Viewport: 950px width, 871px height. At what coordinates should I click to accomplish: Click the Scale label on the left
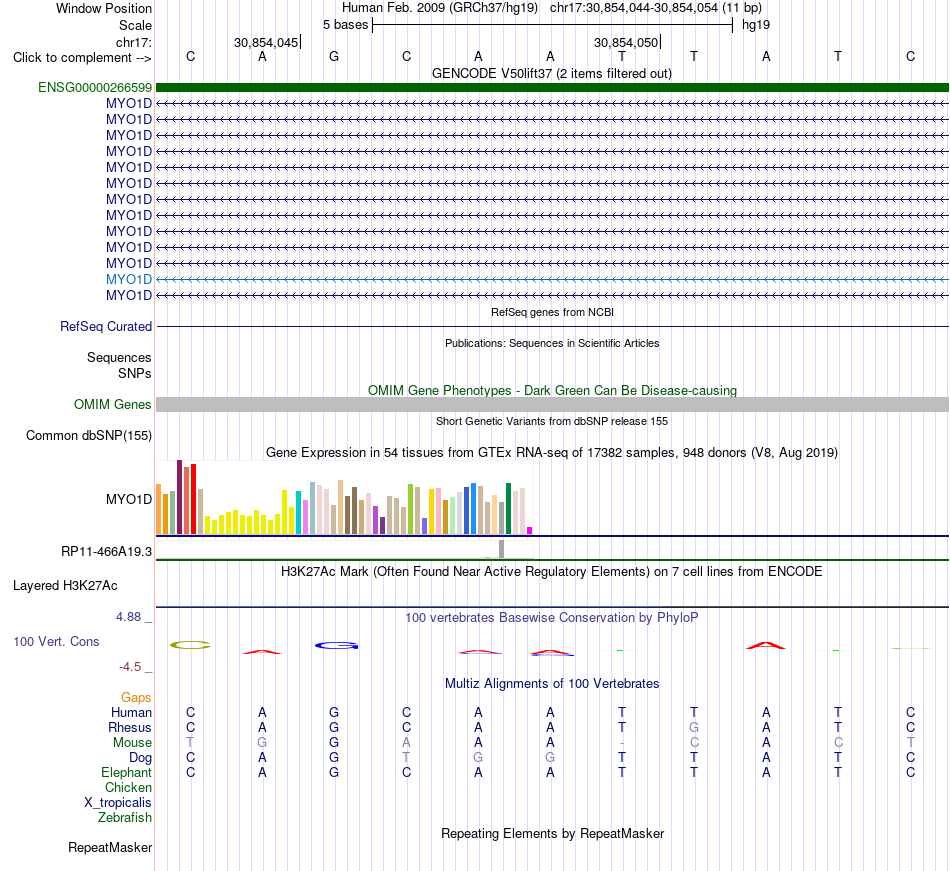pyautogui.click(x=135, y=25)
